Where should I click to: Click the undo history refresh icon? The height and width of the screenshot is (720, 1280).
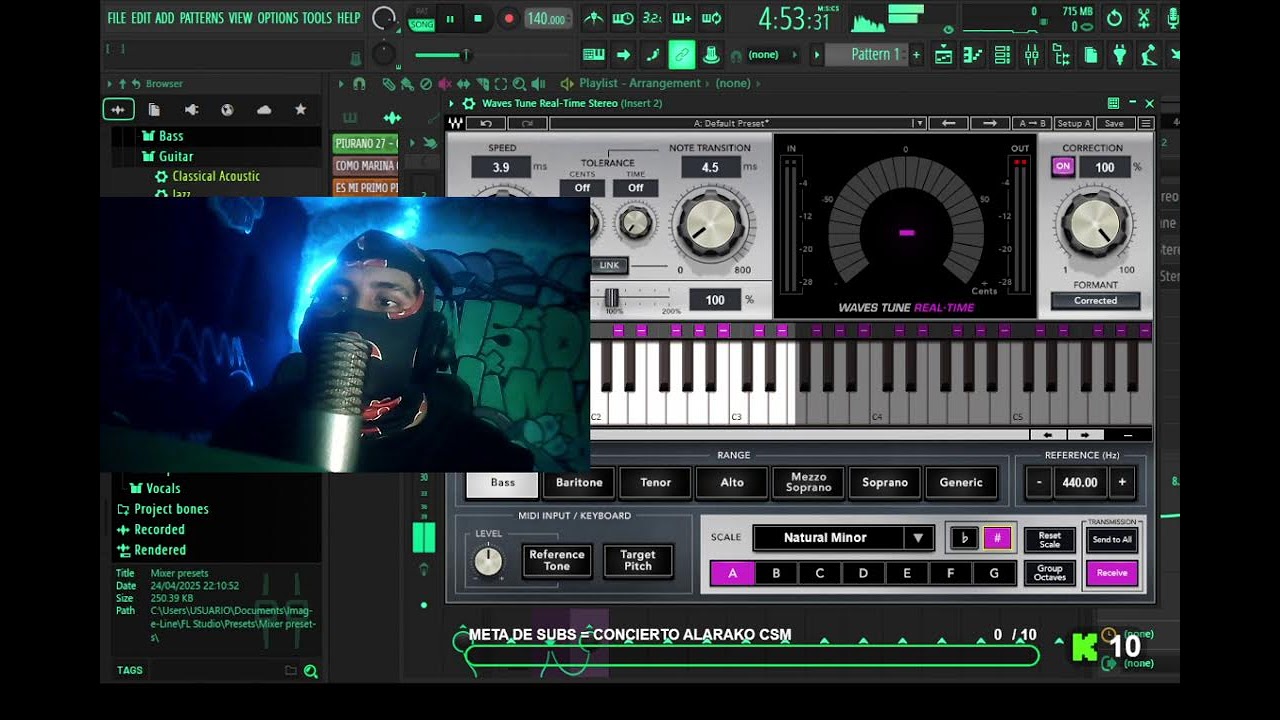click(x=1115, y=18)
